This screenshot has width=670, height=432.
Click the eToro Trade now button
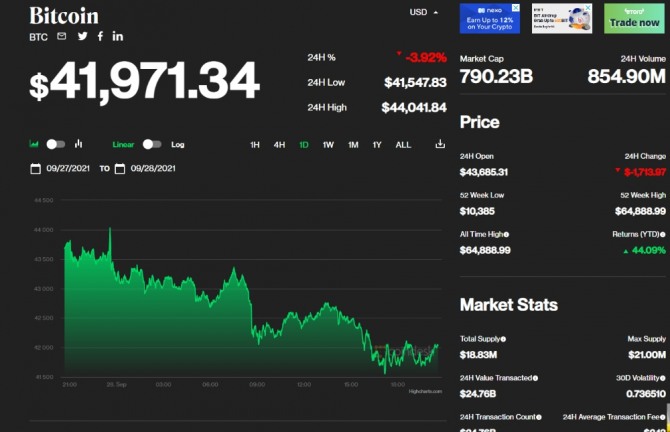tap(635, 18)
